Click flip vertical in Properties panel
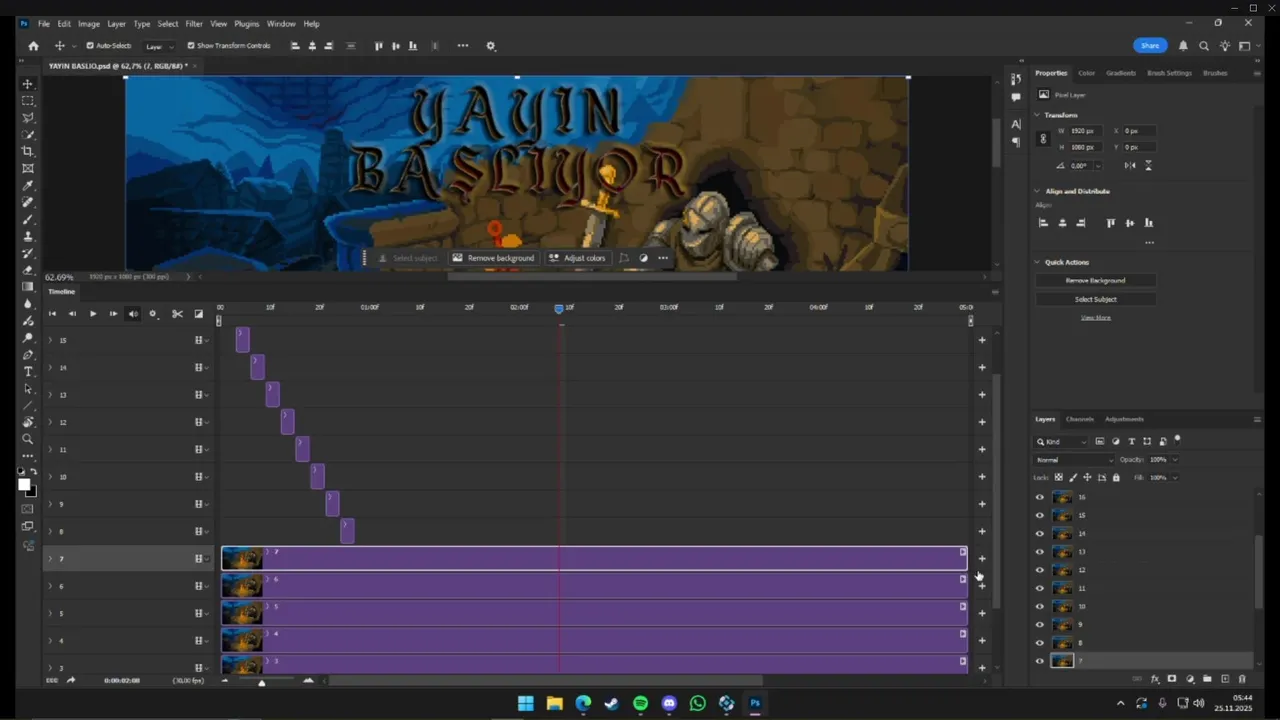This screenshot has width=1280, height=720. tap(1148, 165)
